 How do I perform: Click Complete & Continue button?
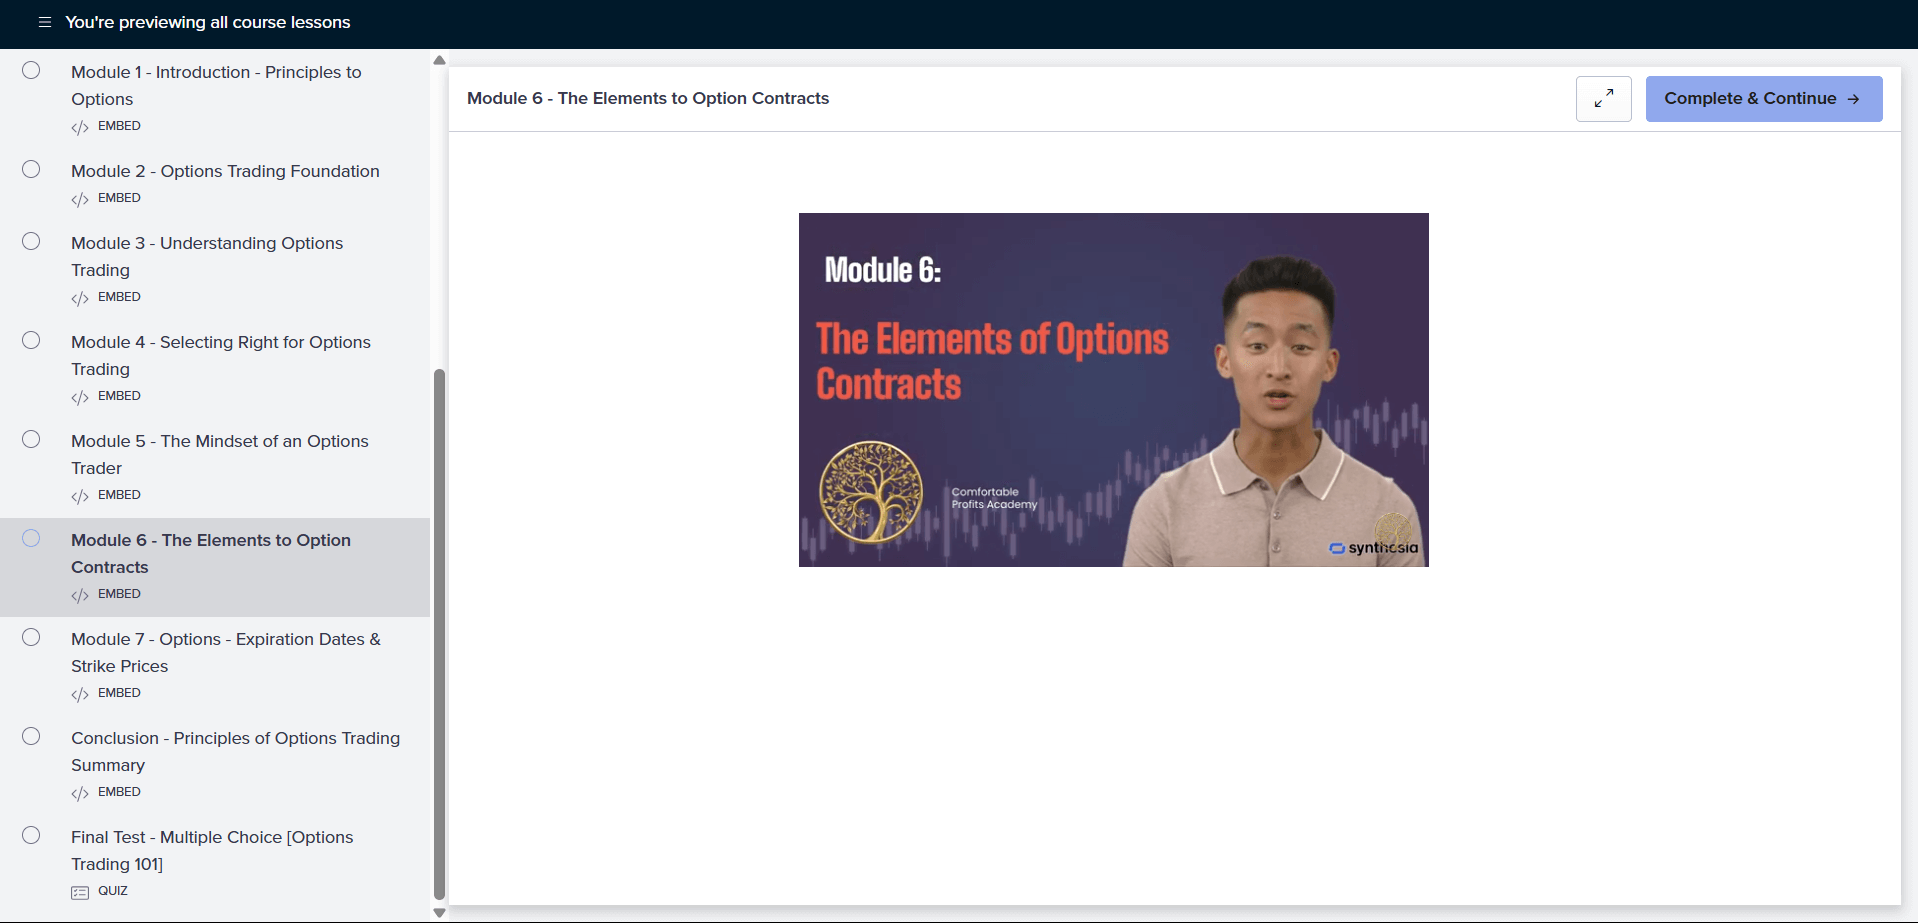coord(1764,99)
